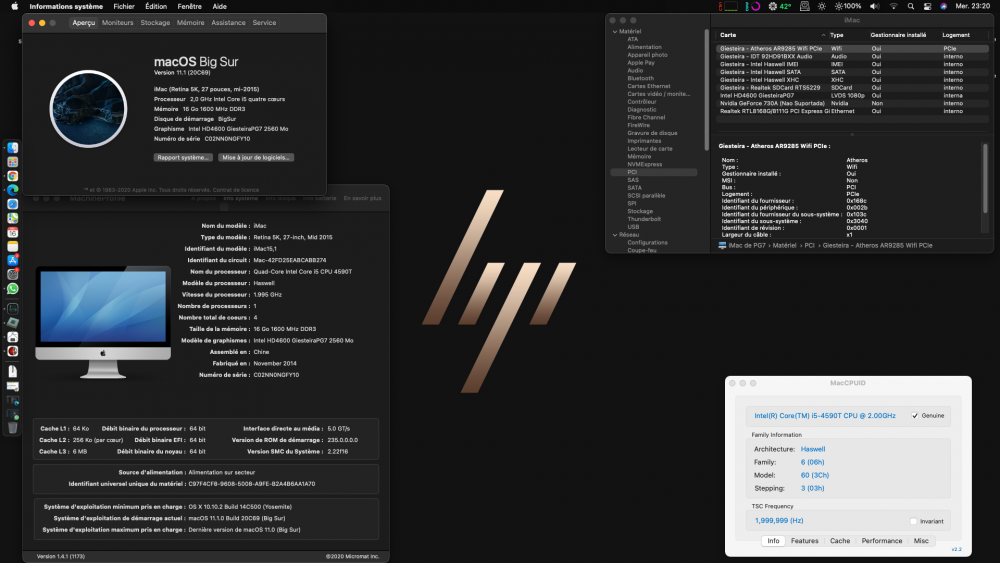Image resolution: width=1000 pixels, height=563 pixels.
Task: Open the Informations système menu
Action: pos(66,6)
